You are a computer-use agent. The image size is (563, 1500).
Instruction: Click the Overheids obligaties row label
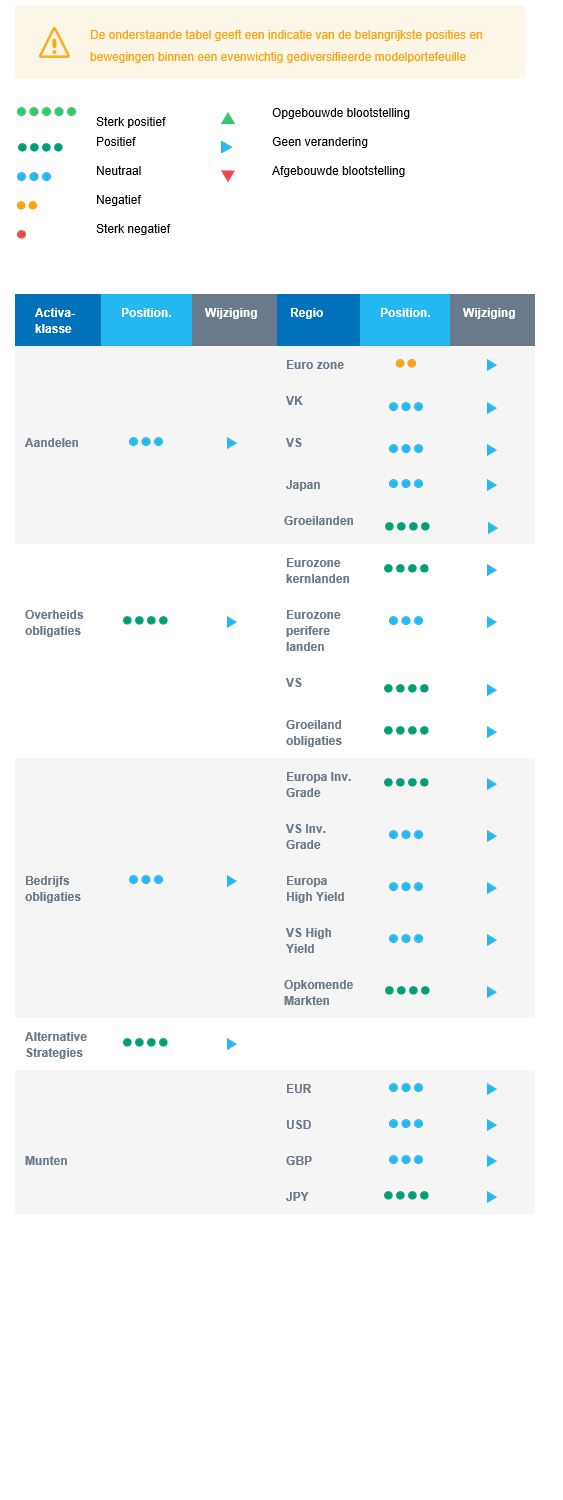[54, 623]
